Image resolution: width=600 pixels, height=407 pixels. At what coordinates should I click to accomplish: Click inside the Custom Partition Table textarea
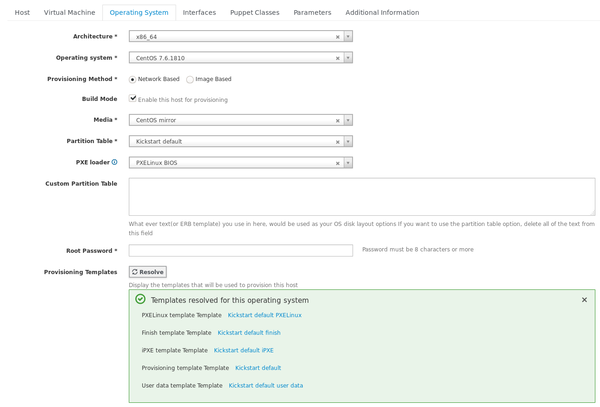(362, 197)
